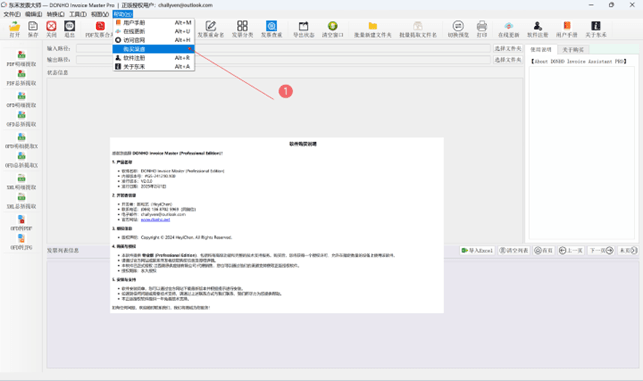Choose 软件注册 Alt+R in Help menu
The width and height of the screenshot is (643, 381).
tap(153, 58)
